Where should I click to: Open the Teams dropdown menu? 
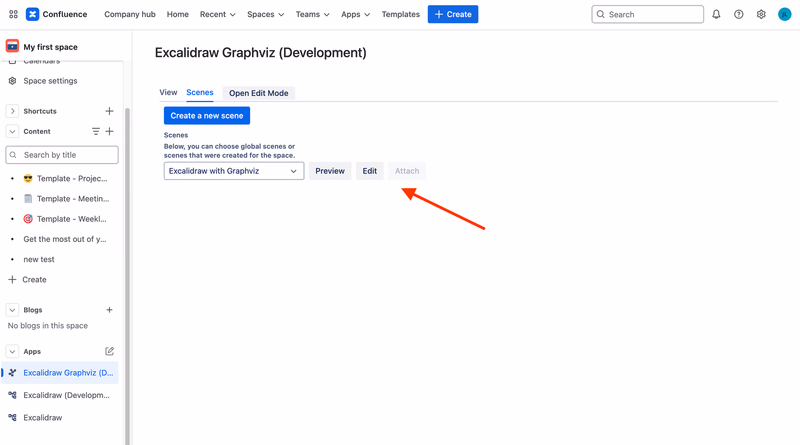(312, 14)
